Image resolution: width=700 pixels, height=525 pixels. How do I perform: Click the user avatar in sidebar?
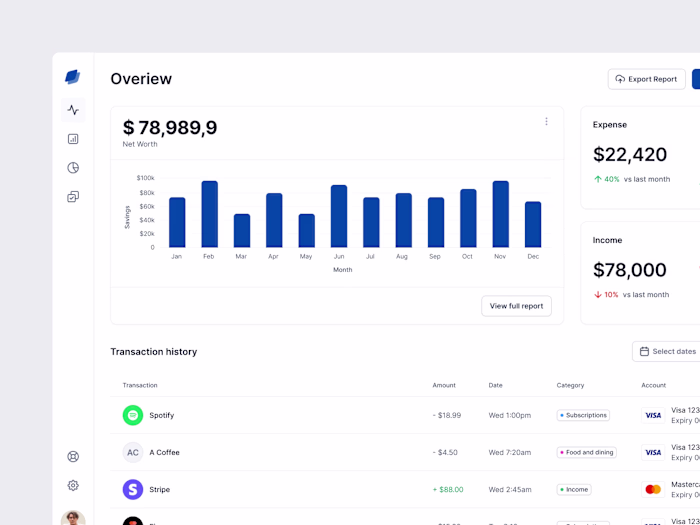click(73, 518)
